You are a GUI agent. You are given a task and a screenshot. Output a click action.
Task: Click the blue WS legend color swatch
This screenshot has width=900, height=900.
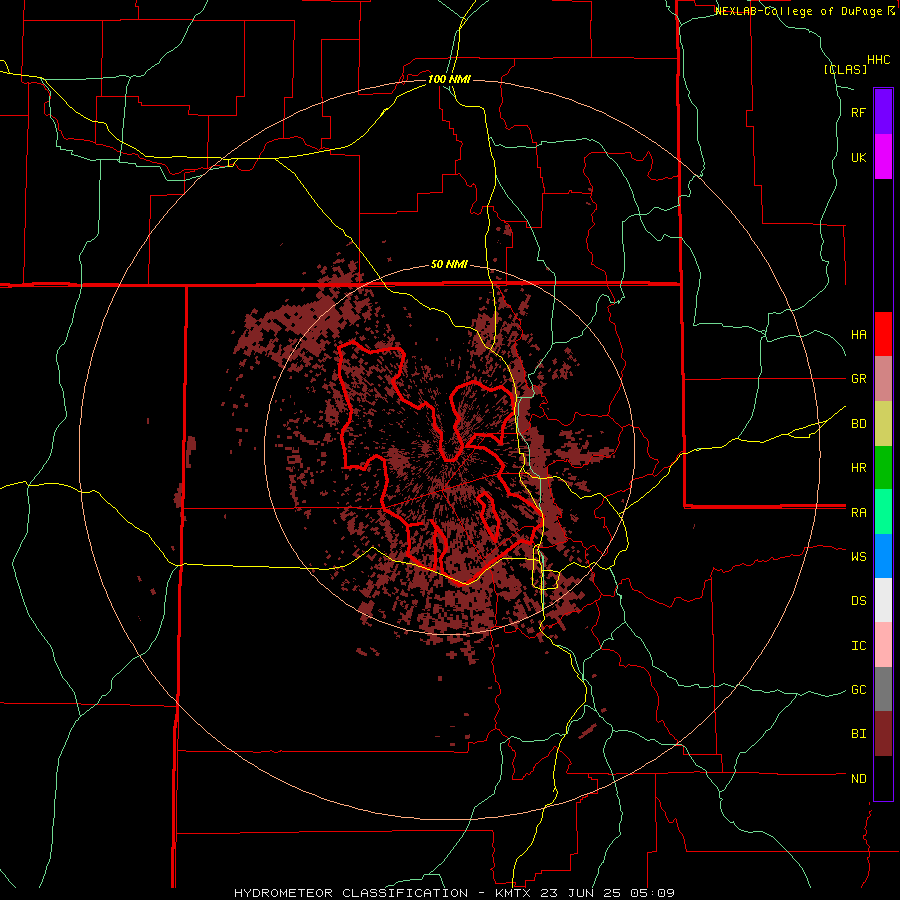(883, 556)
